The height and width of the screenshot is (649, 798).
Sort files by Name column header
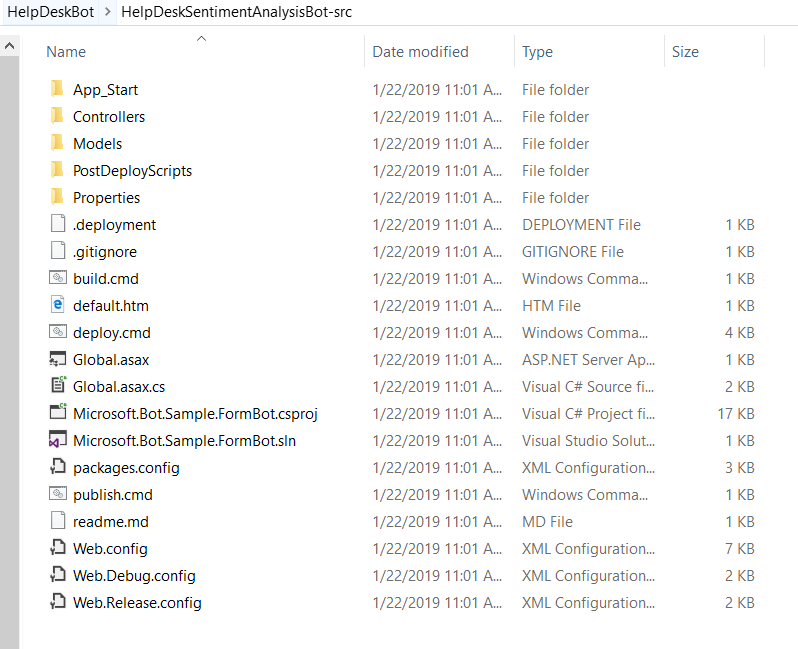(x=66, y=52)
